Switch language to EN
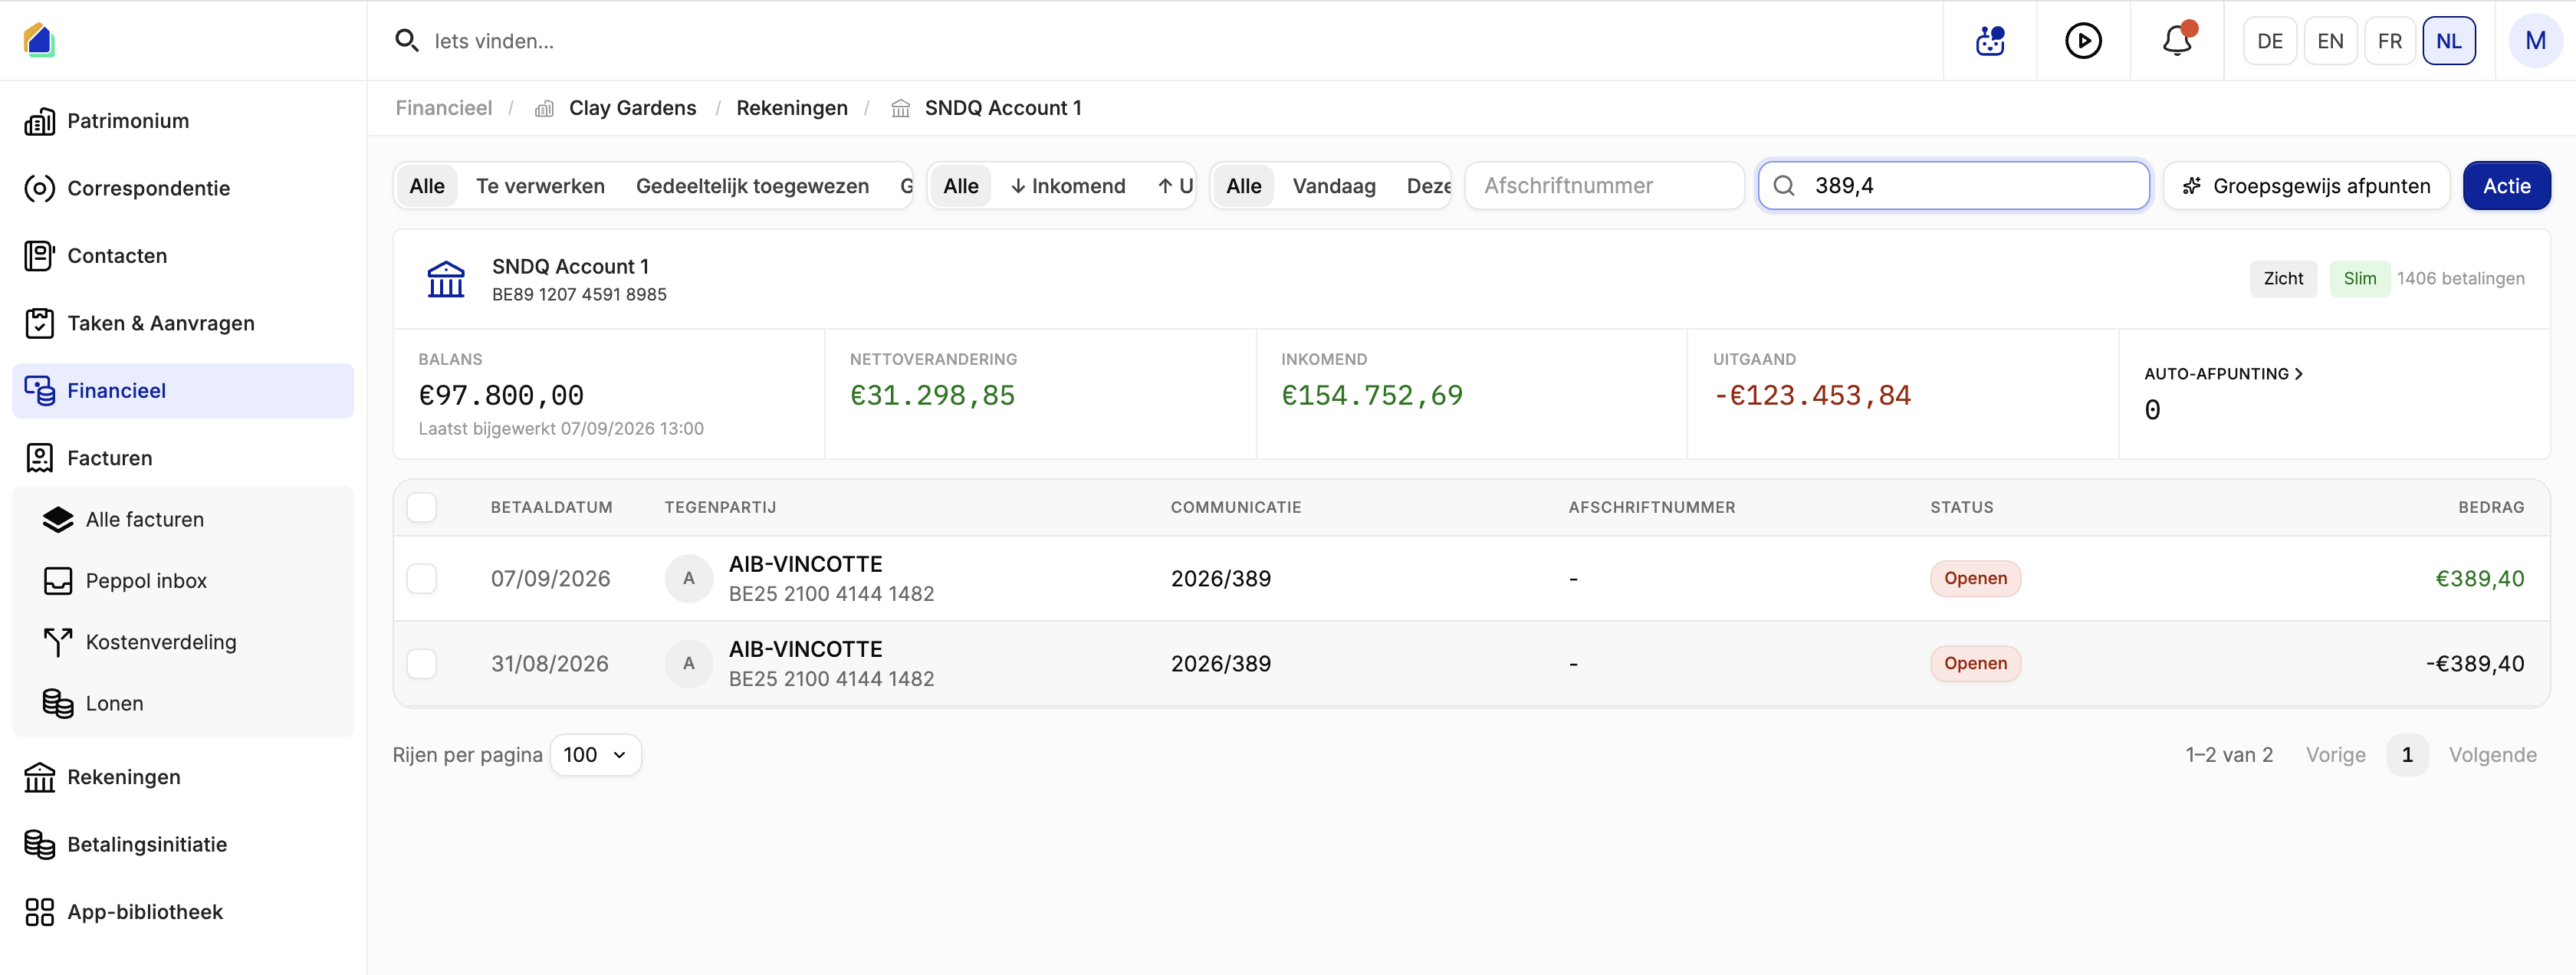The width and height of the screenshot is (2576, 975). point(2330,41)
